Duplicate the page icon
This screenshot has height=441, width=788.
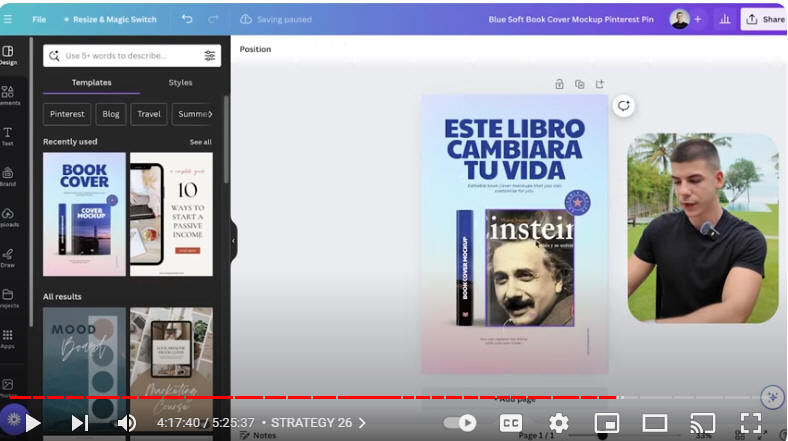(579, 84)
